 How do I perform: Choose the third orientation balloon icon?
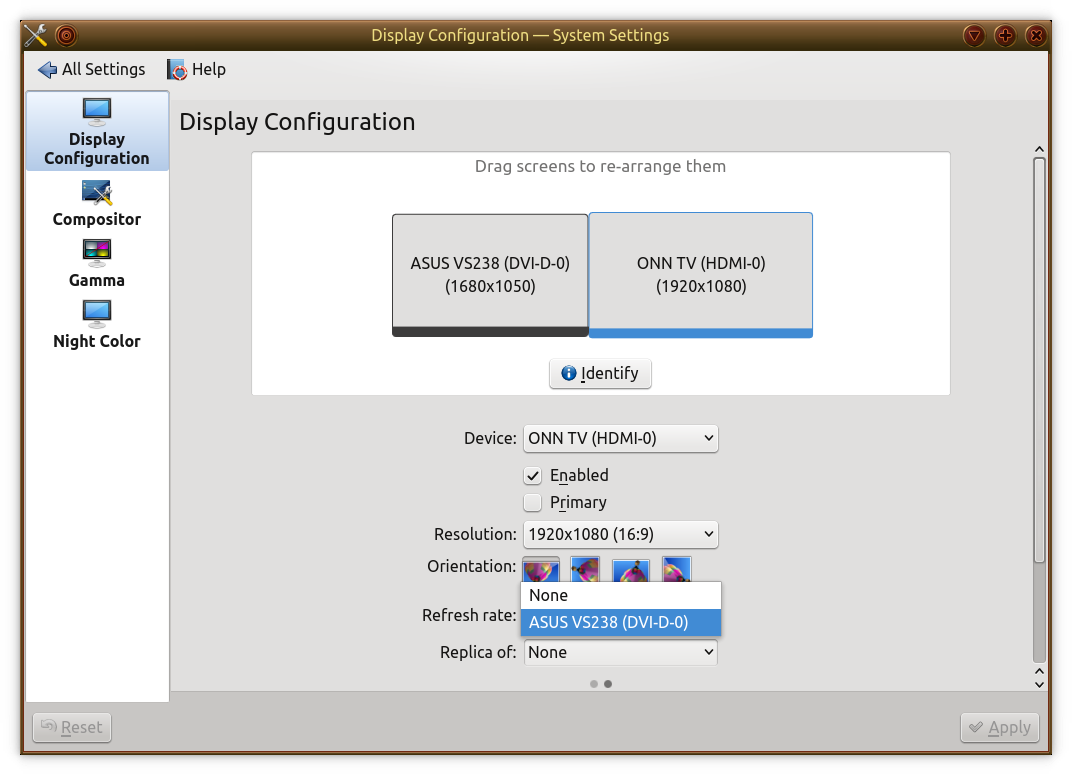pyautogui.click(x=630, y=570)
